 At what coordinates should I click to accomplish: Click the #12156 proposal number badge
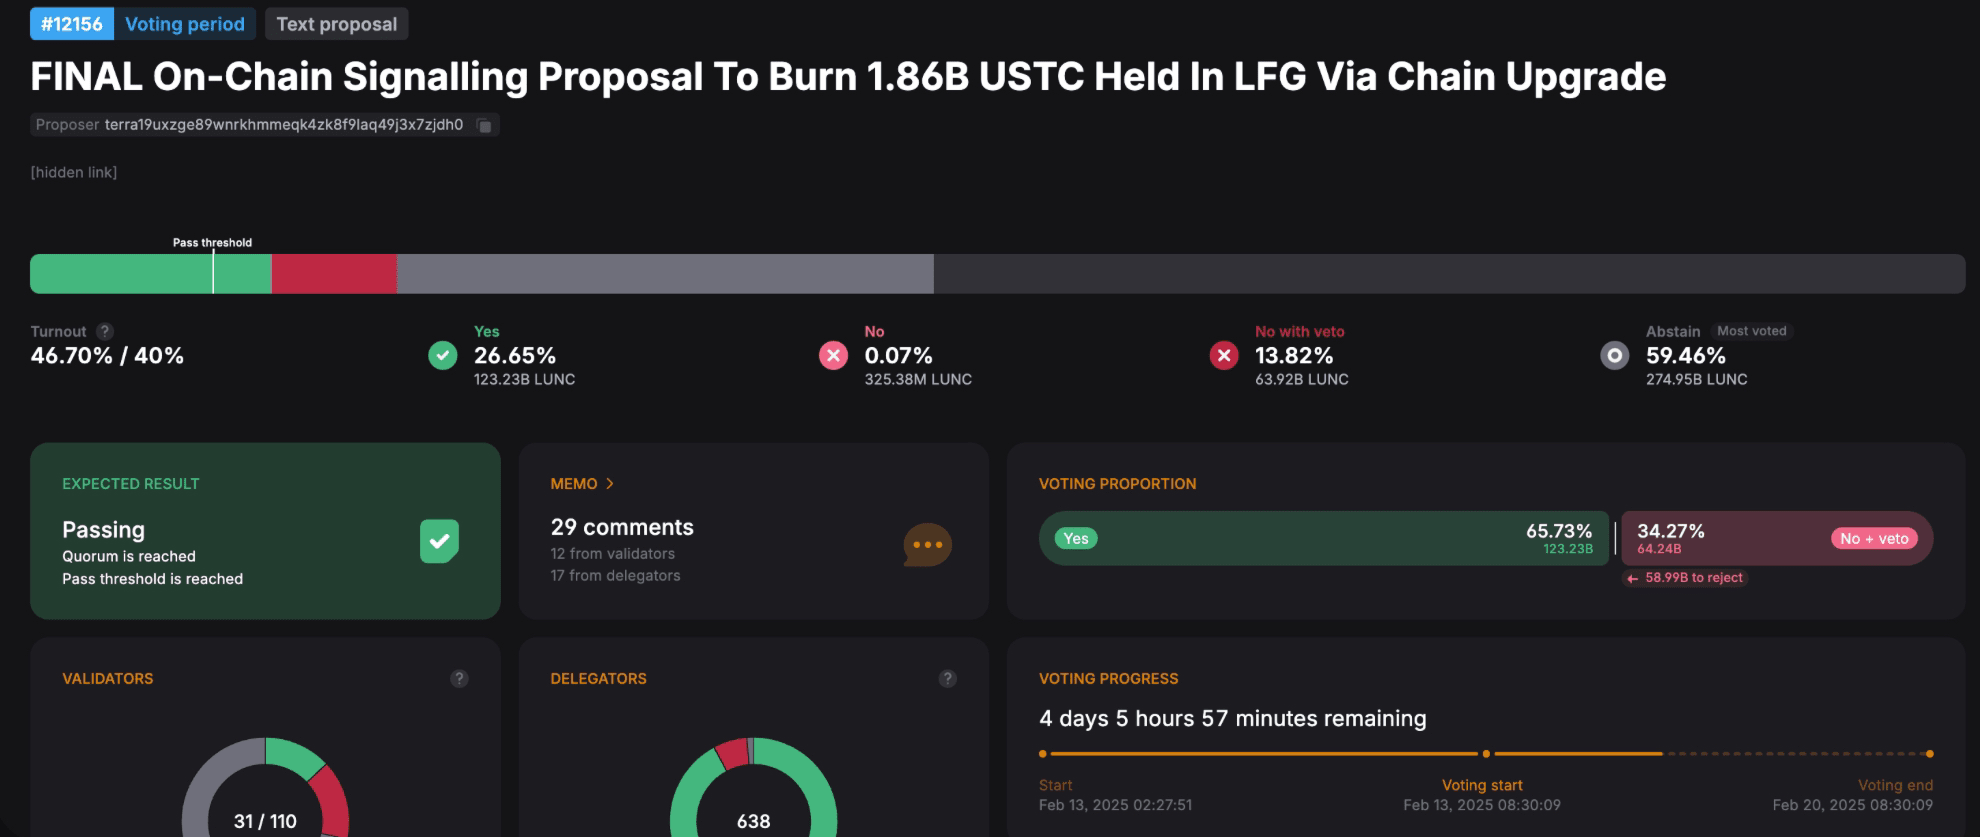pos(72,24)
